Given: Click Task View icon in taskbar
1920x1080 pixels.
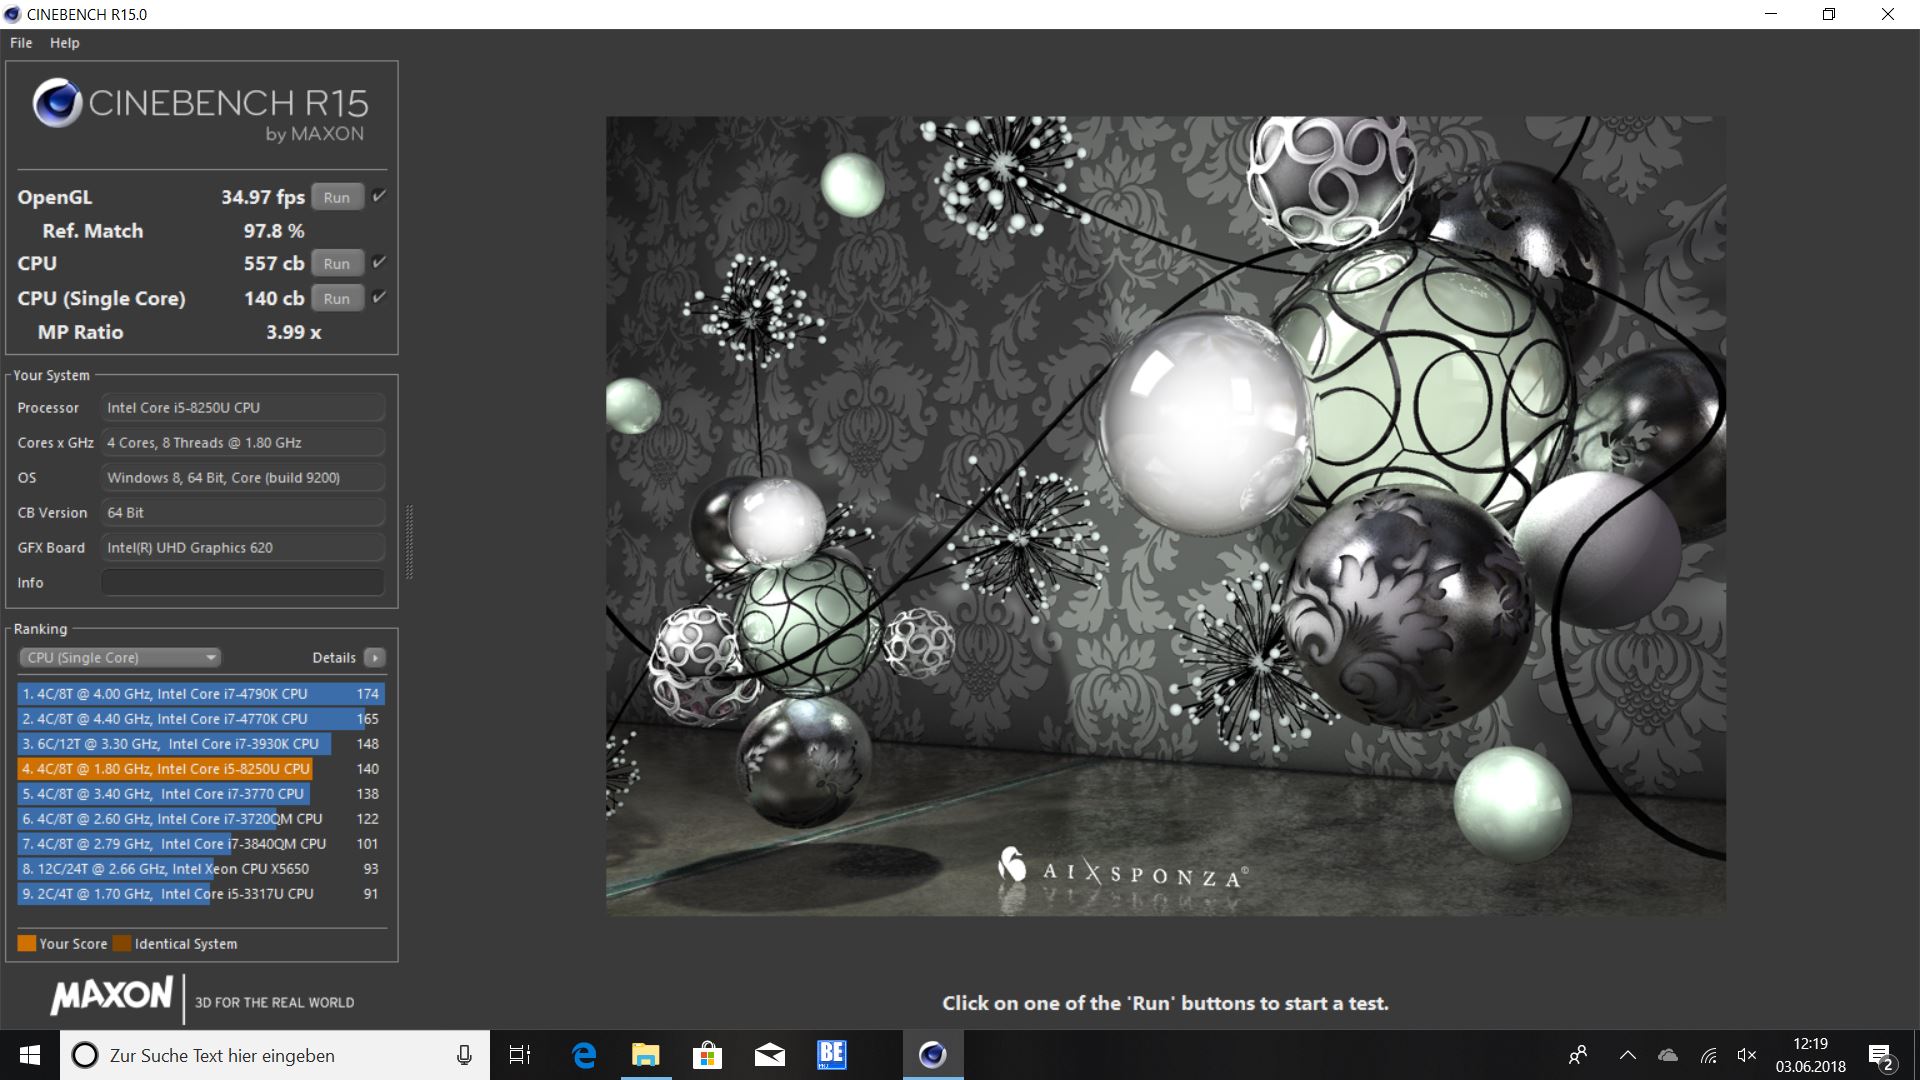Looking at the screenshot, I should point(520,1055).
